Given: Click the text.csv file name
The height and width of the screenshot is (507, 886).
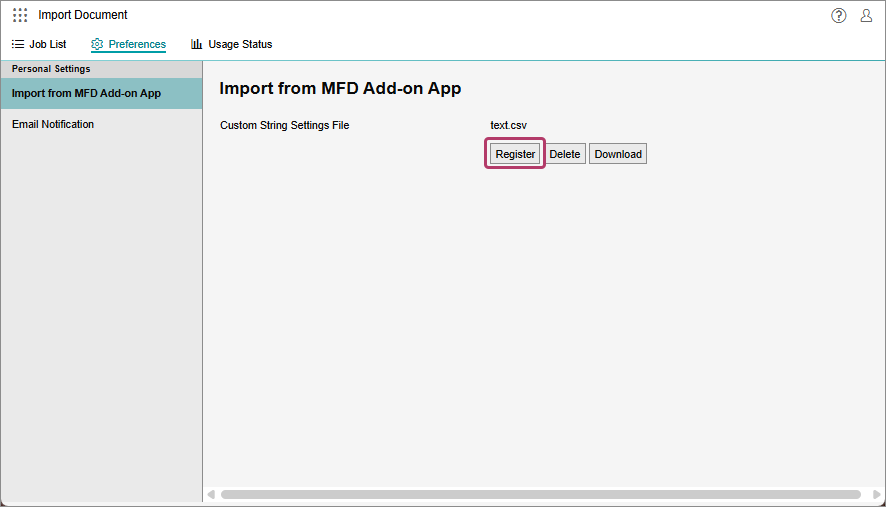Looking at the screenshot, I should click(x=508, y=125).
